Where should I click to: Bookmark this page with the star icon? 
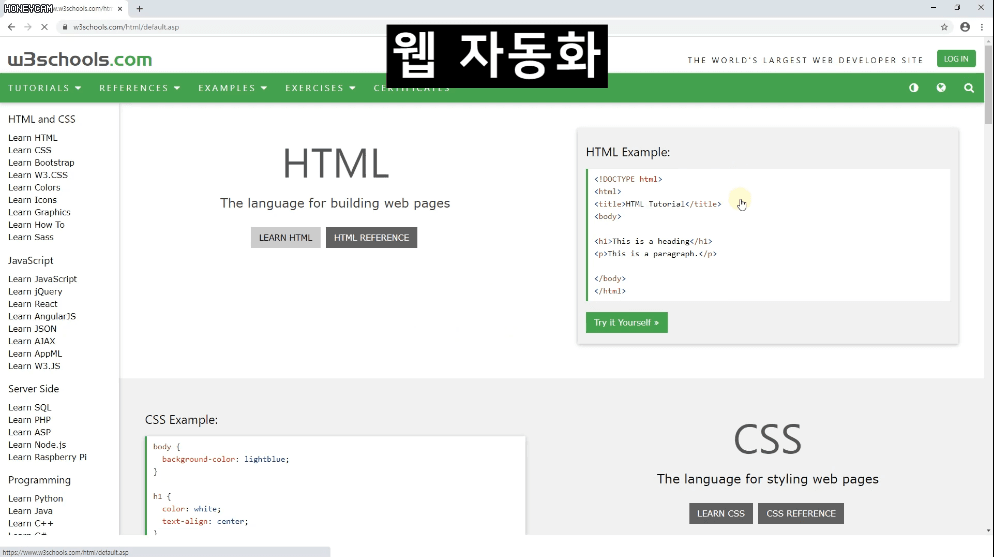945,27
